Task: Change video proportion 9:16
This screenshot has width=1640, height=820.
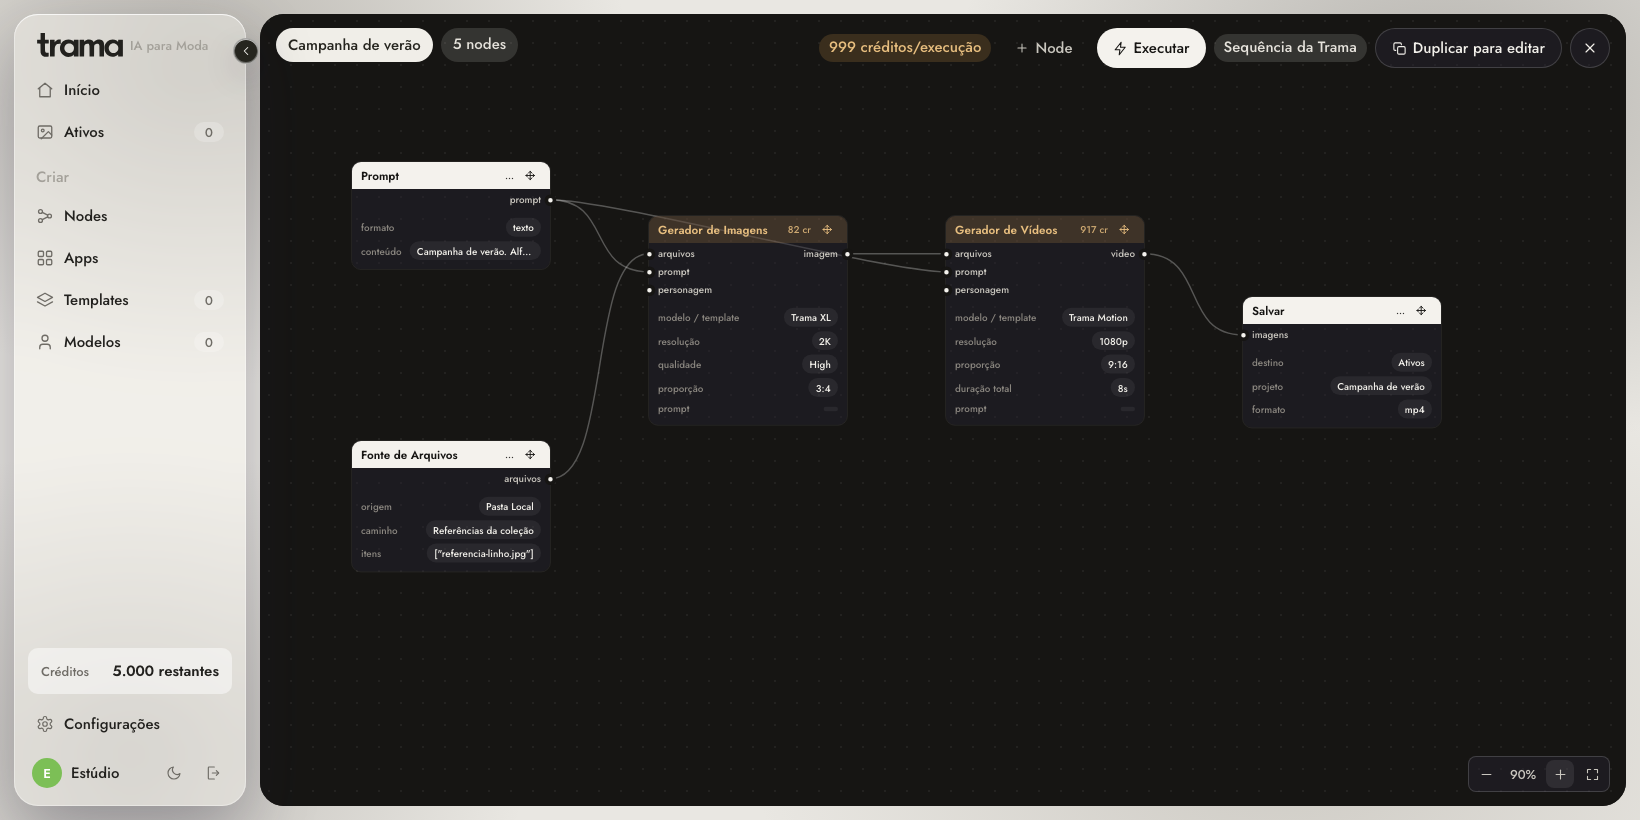Action: click(1118, 365)
